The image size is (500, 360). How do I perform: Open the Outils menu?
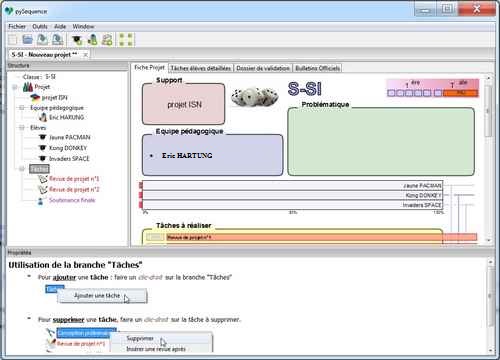coord(40,26)
